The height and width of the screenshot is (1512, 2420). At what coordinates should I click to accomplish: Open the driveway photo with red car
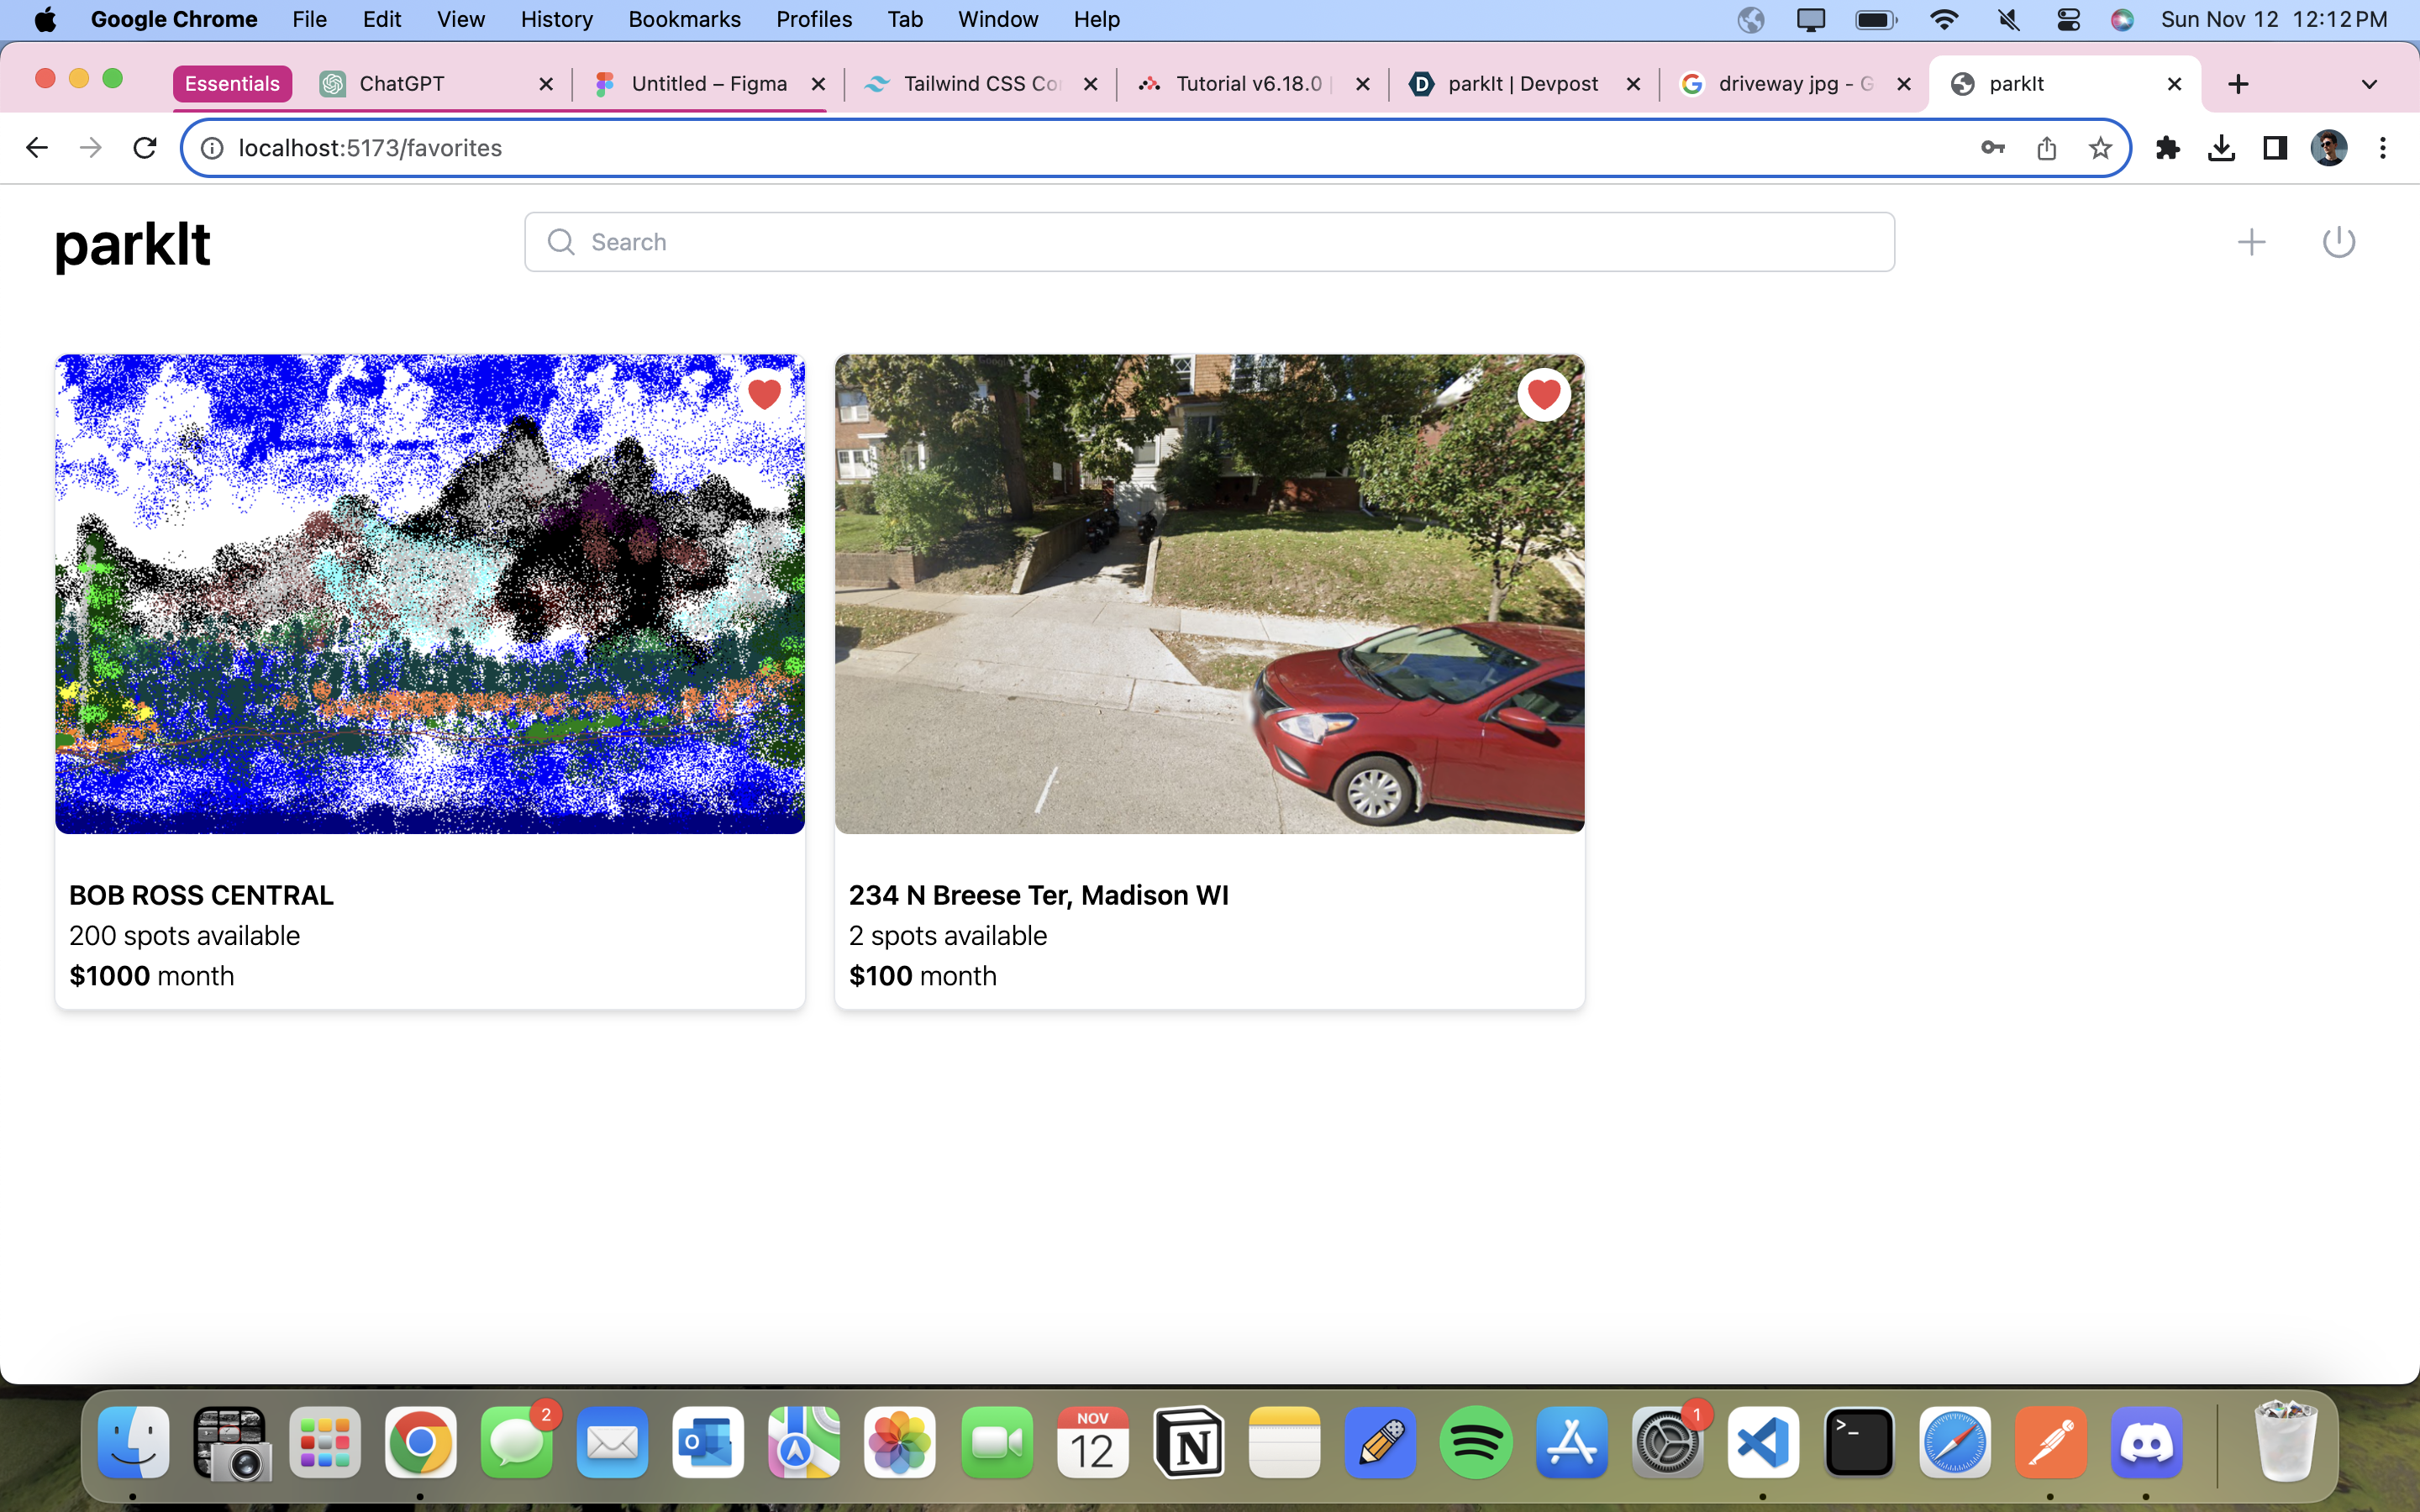tap(1209, 593)
